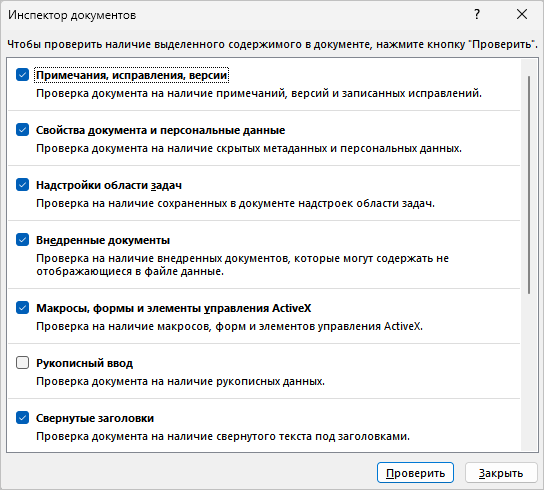This screenshot has height=490, width=544.
Task: Close the Инспектор документов dialog with X
Action: coord(522,15)
